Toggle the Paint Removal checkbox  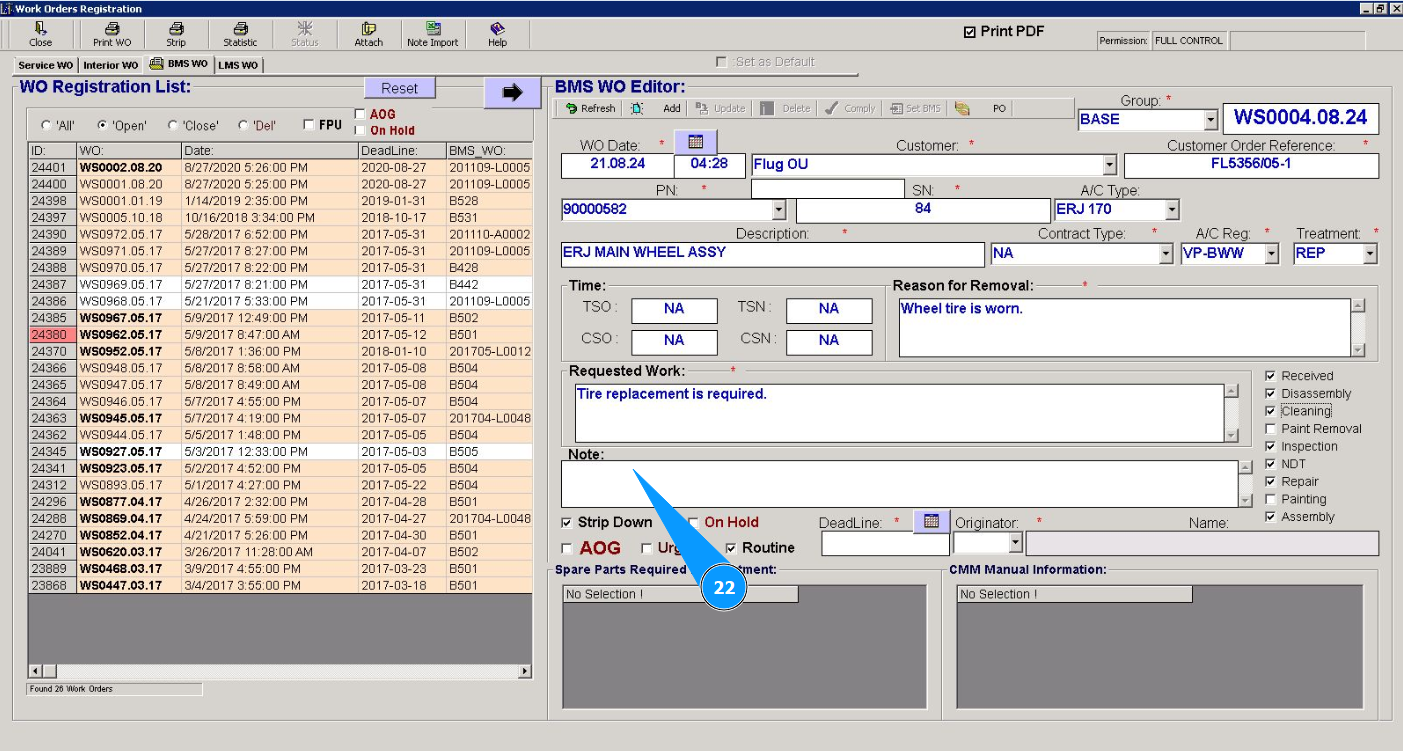click(1271, 429)
